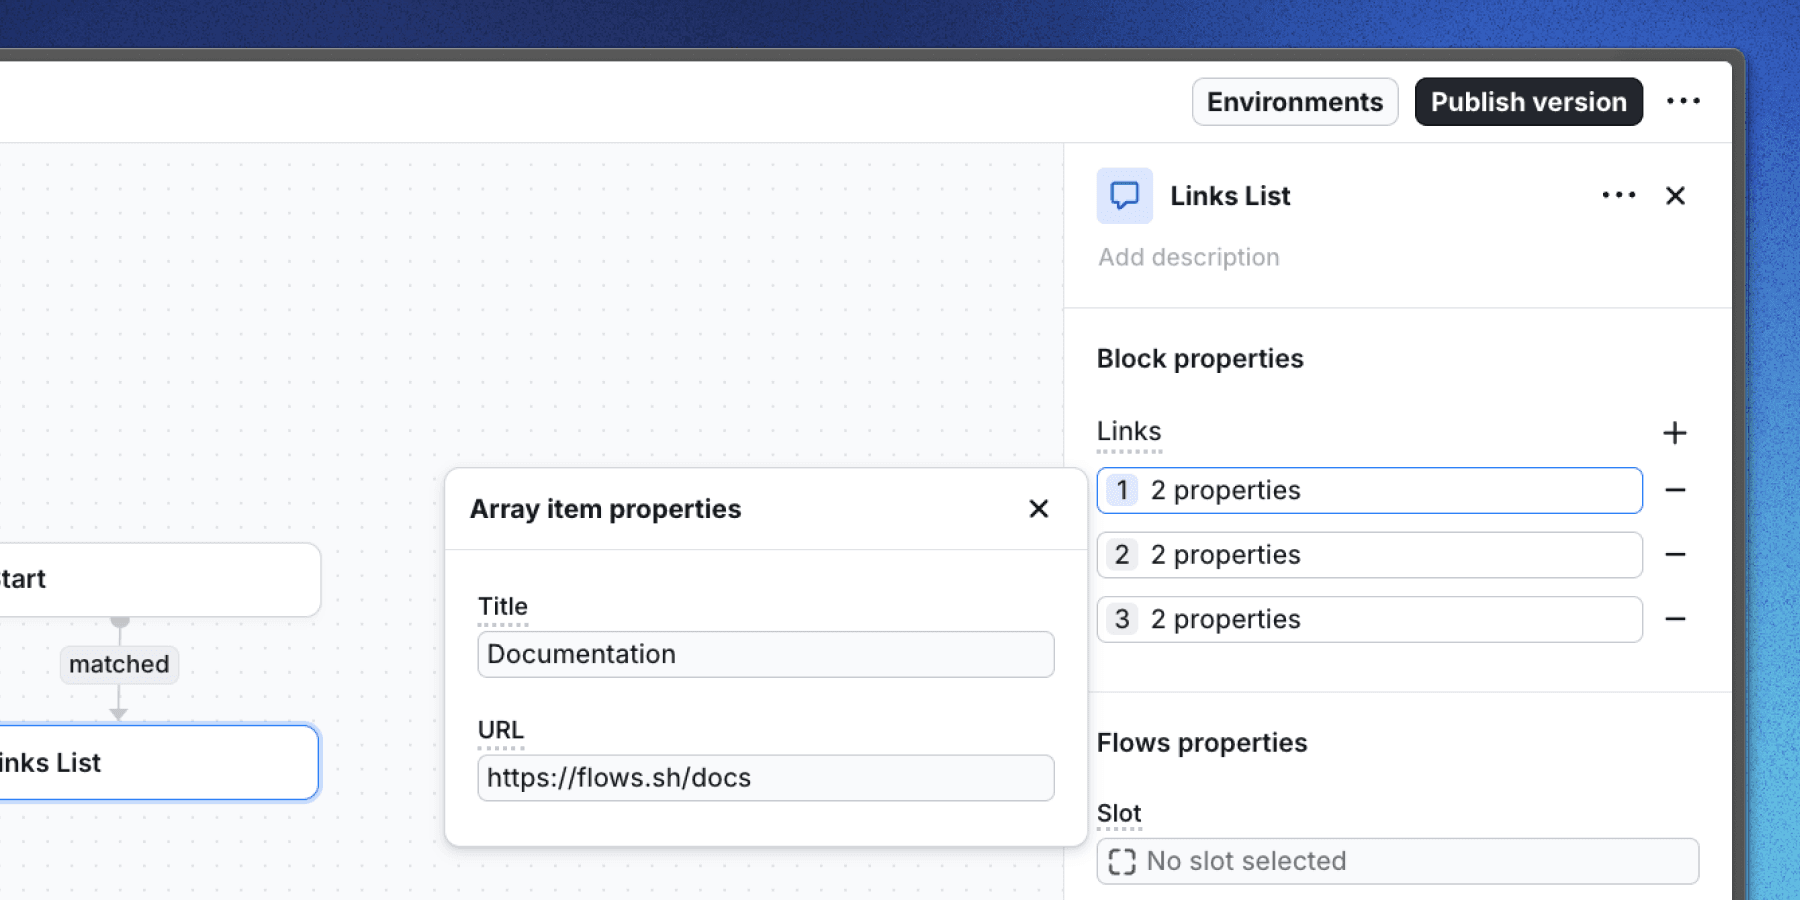The height and width of the screenshot is (900, 1800).
Task: Open the top-right ellipsis menu beside Publish version
Action: pyautogui.click(x=1684, y=101)
